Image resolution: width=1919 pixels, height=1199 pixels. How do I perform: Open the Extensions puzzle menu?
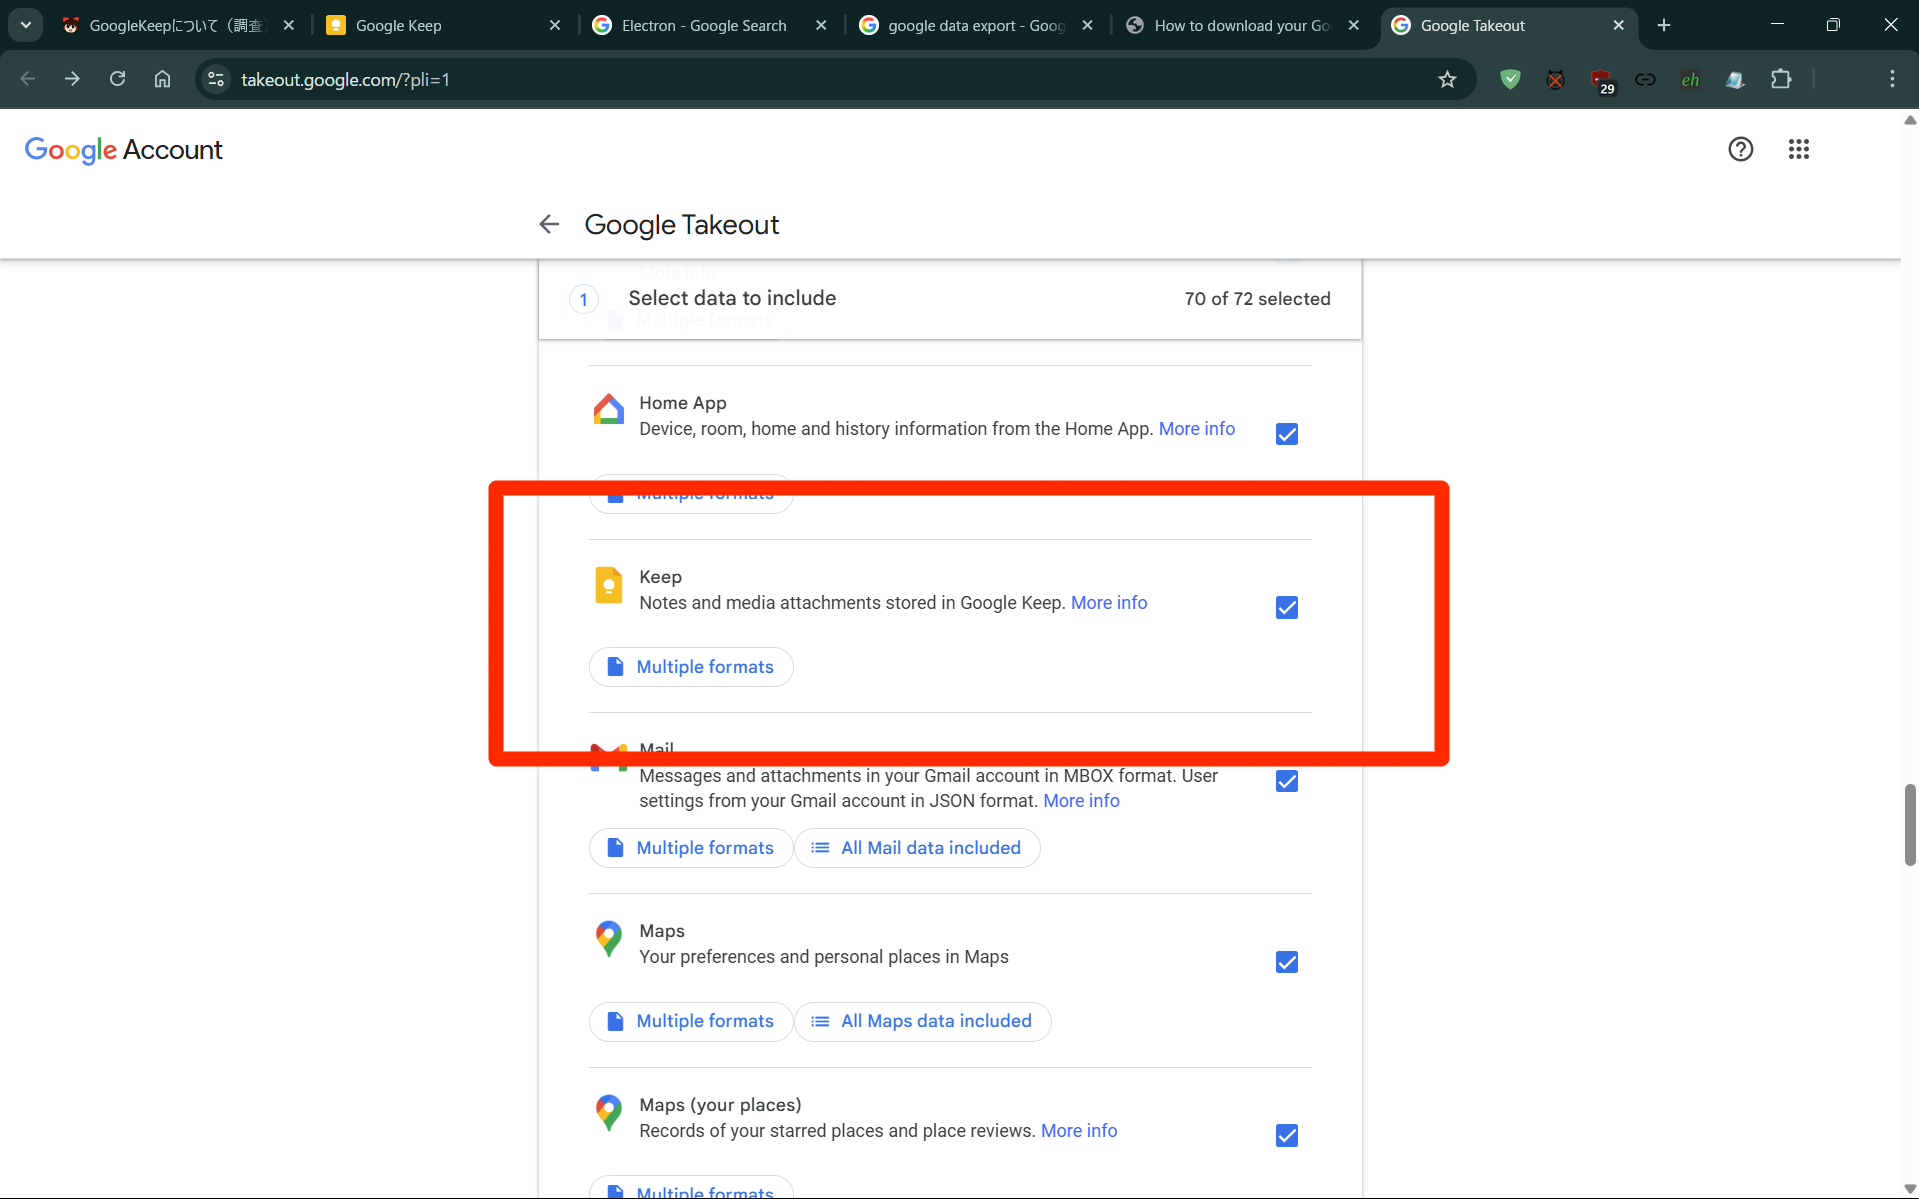coord(1781,79)
